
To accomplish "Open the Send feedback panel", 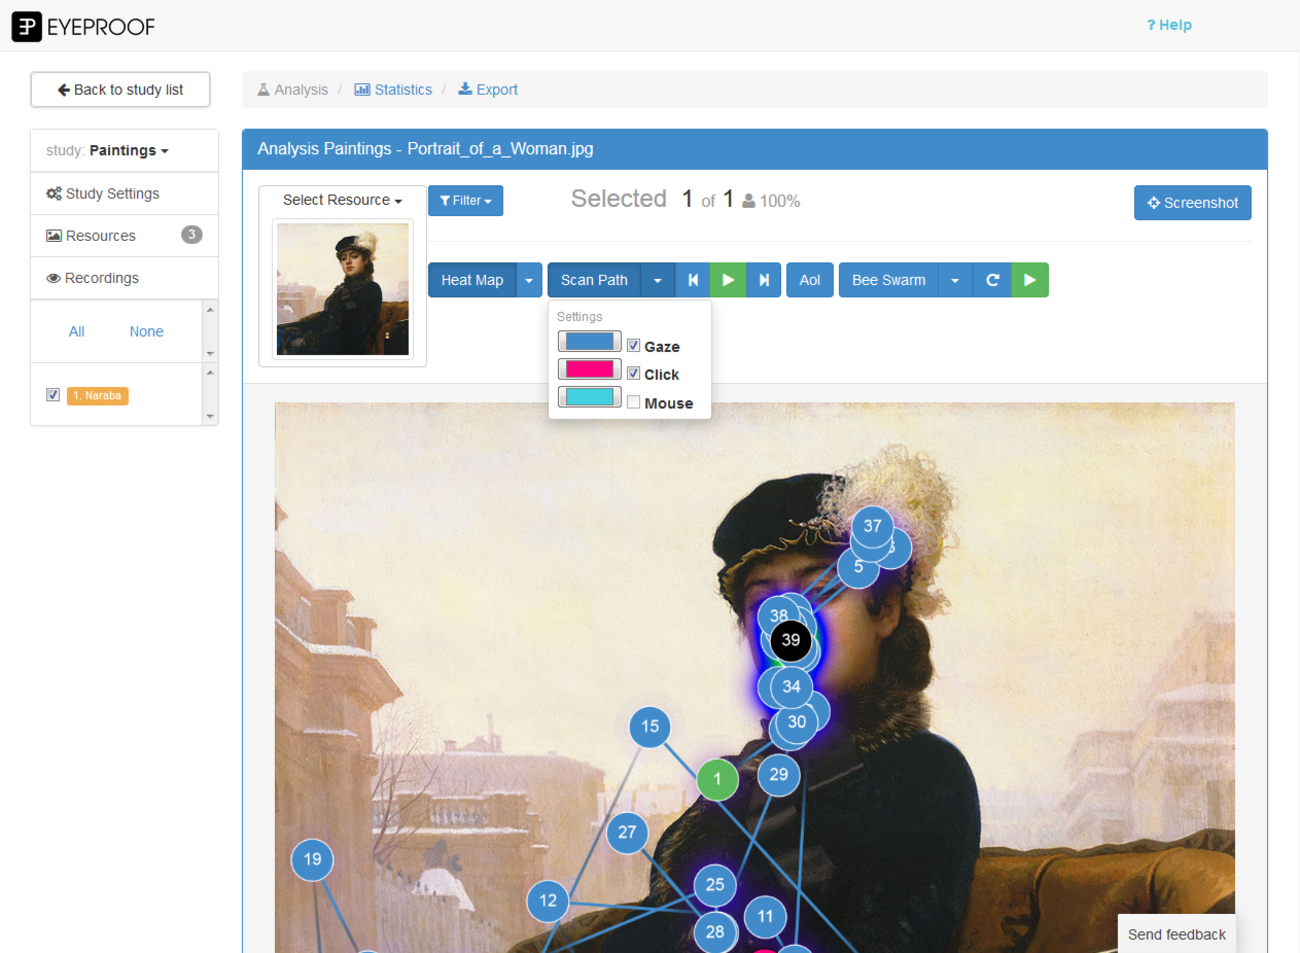I will 1176,935.
